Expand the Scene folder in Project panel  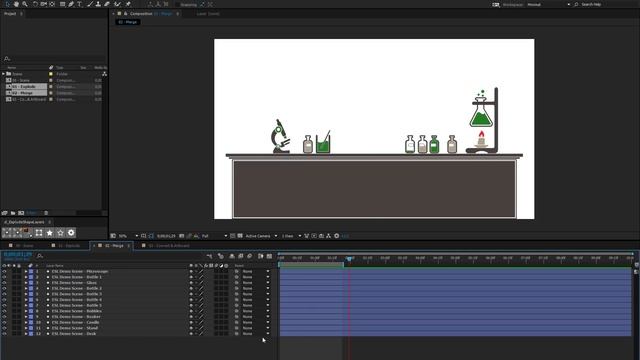(x=4, y=74)
